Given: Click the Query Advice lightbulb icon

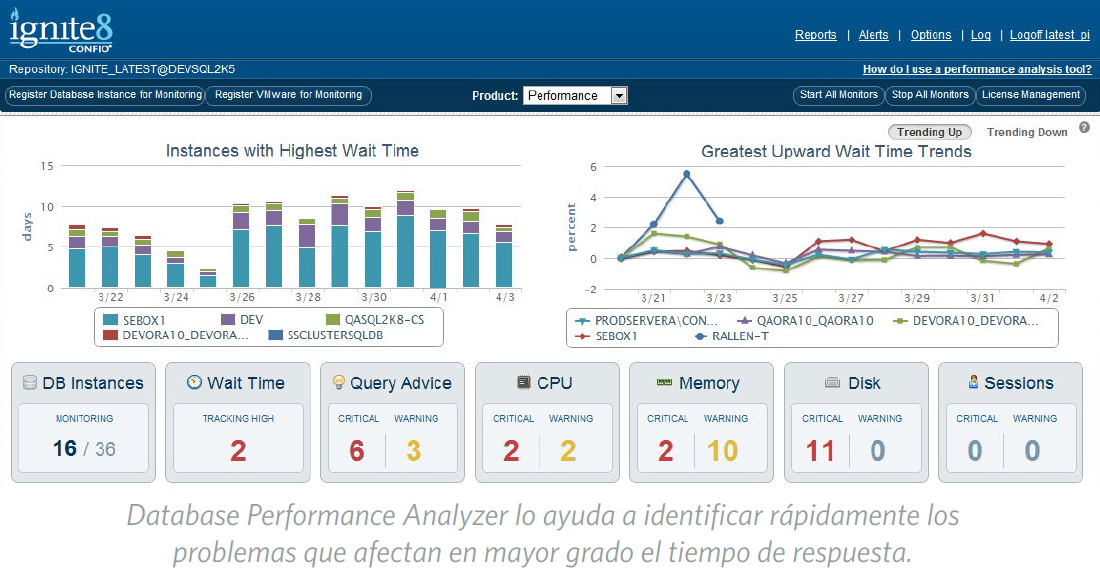Looking at the screenshot, I should click(338, 382).
